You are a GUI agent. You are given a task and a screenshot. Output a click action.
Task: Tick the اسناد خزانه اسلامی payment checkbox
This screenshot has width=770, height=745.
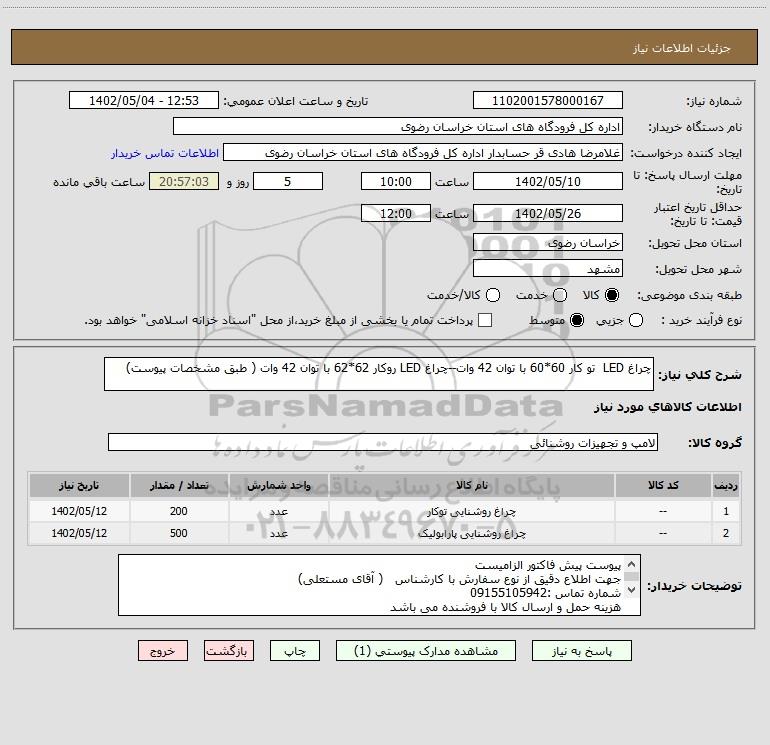[485, 320]
